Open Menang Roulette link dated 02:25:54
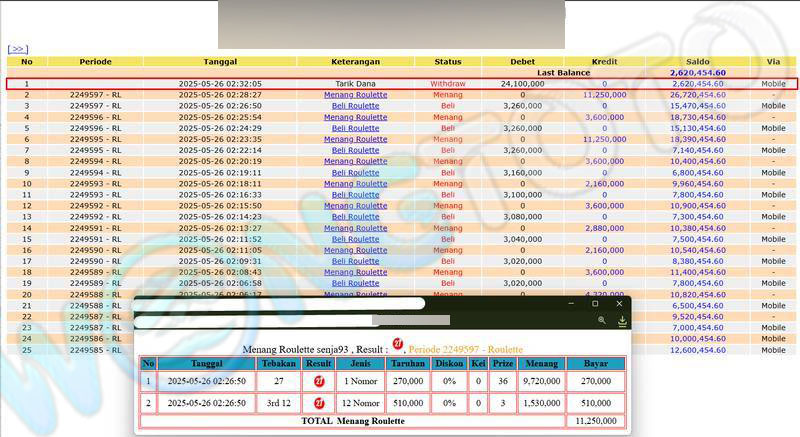 [x=355, y=117]
